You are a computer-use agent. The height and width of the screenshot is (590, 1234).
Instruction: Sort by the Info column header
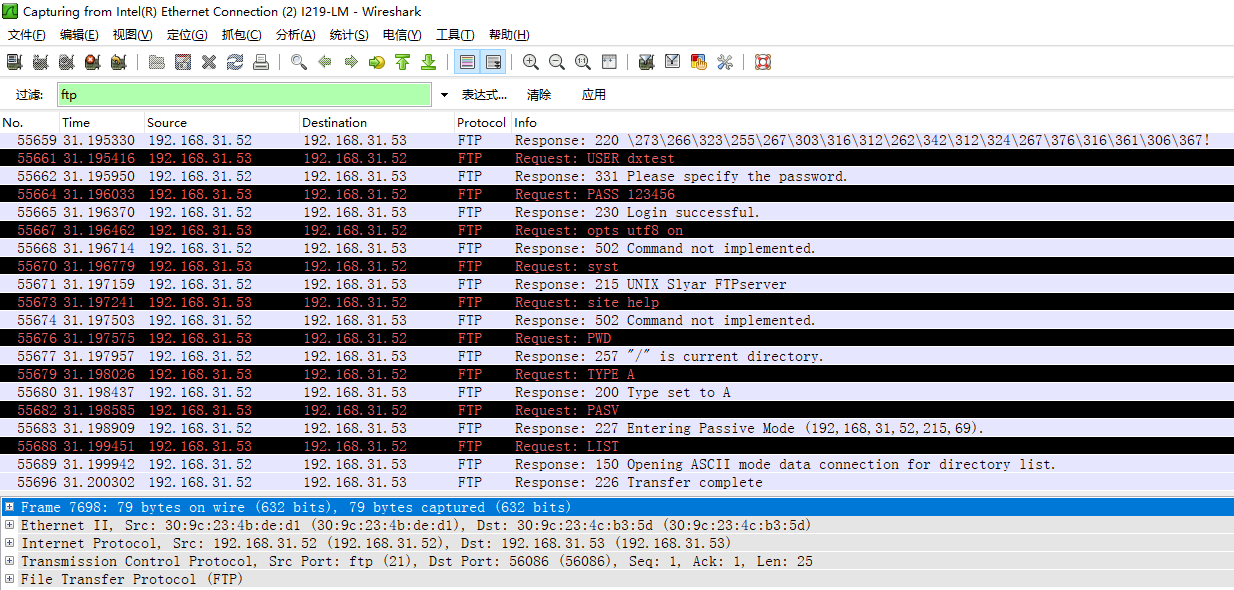pyautogui.click(x=871, y=122)
